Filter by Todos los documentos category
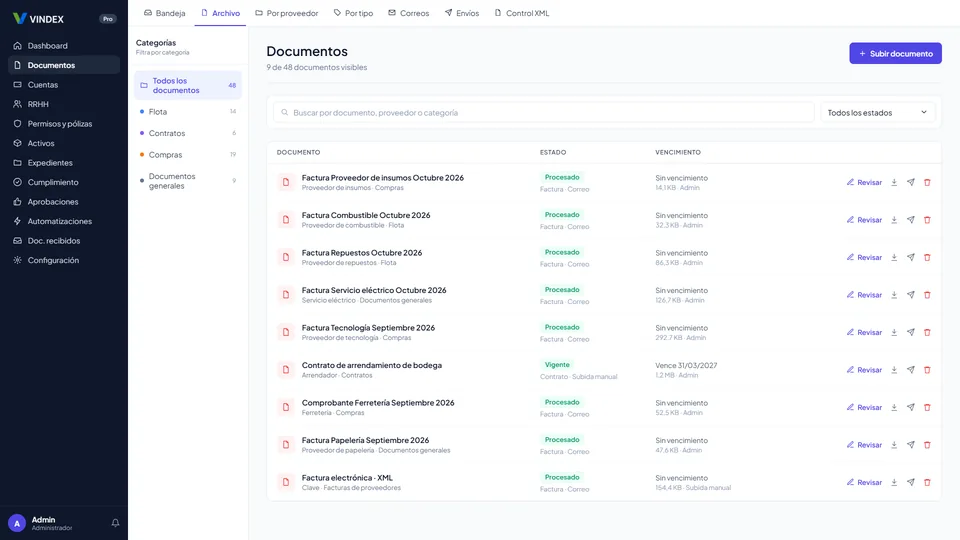The width and height of the screenshot is (960, 540). point(187,85)
